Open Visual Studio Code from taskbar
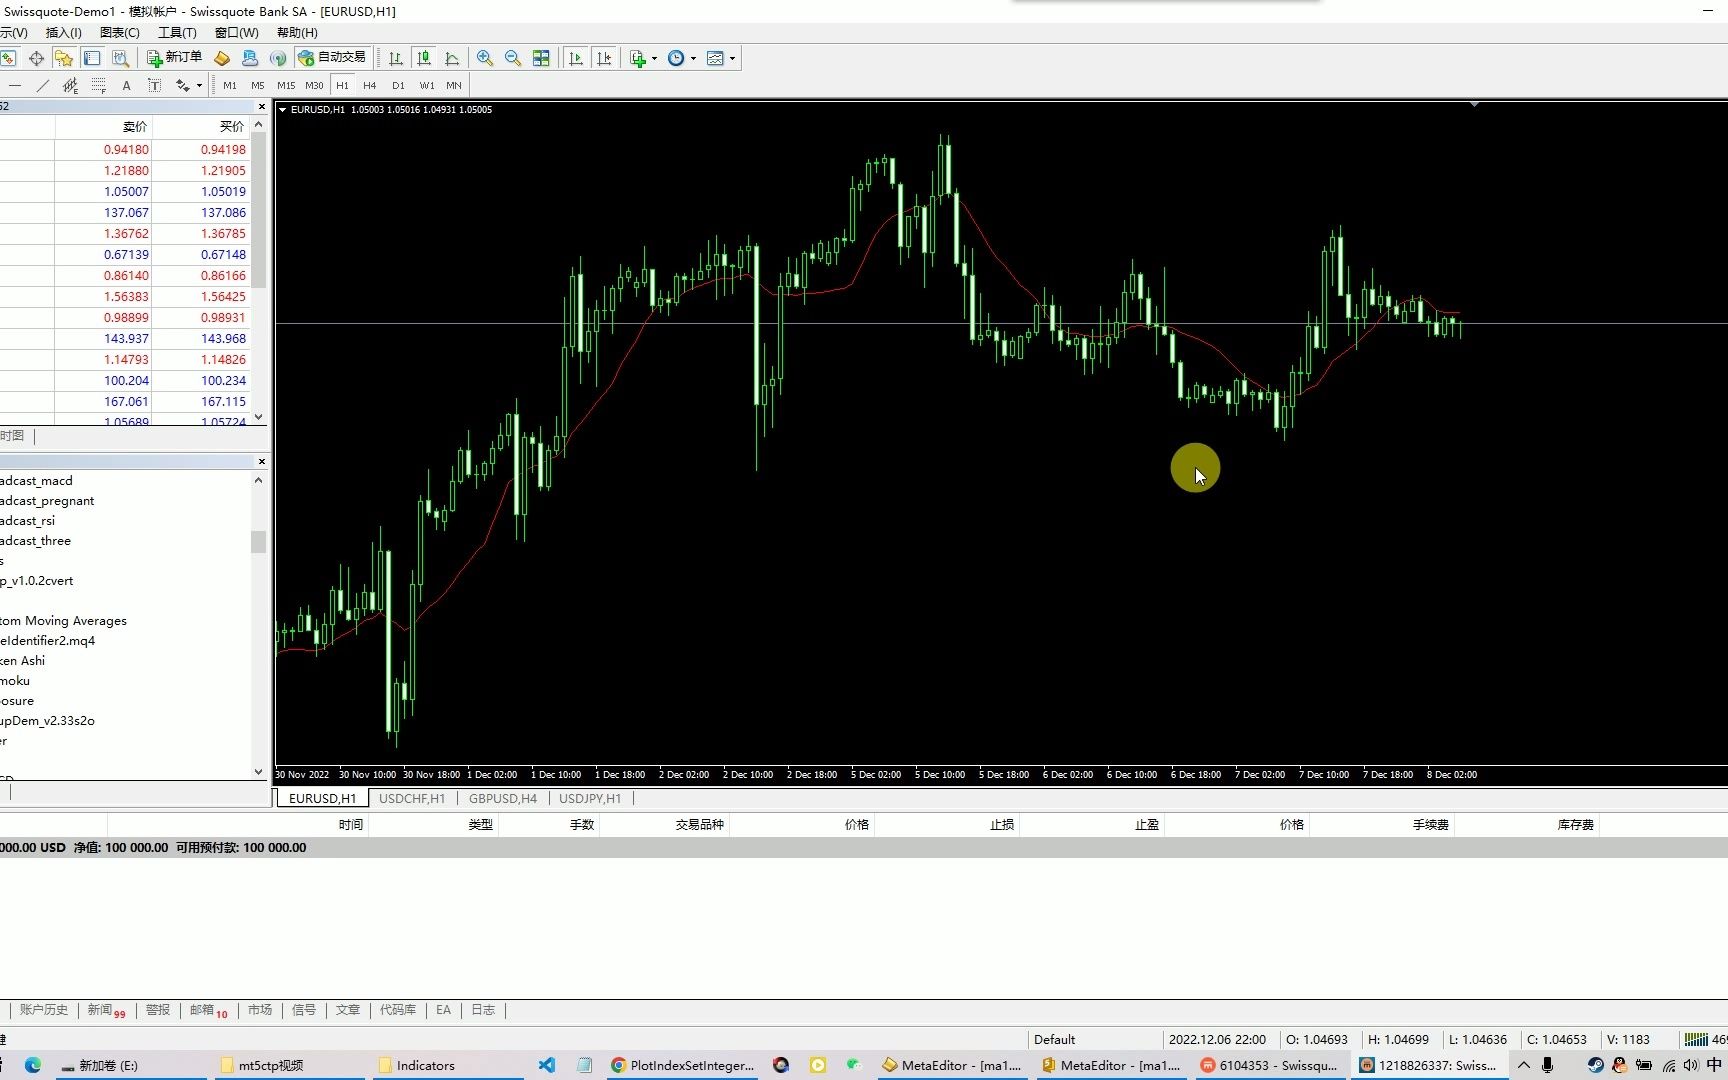The width and height of the screenshot is (1728, 1080). pos(546,1065)
